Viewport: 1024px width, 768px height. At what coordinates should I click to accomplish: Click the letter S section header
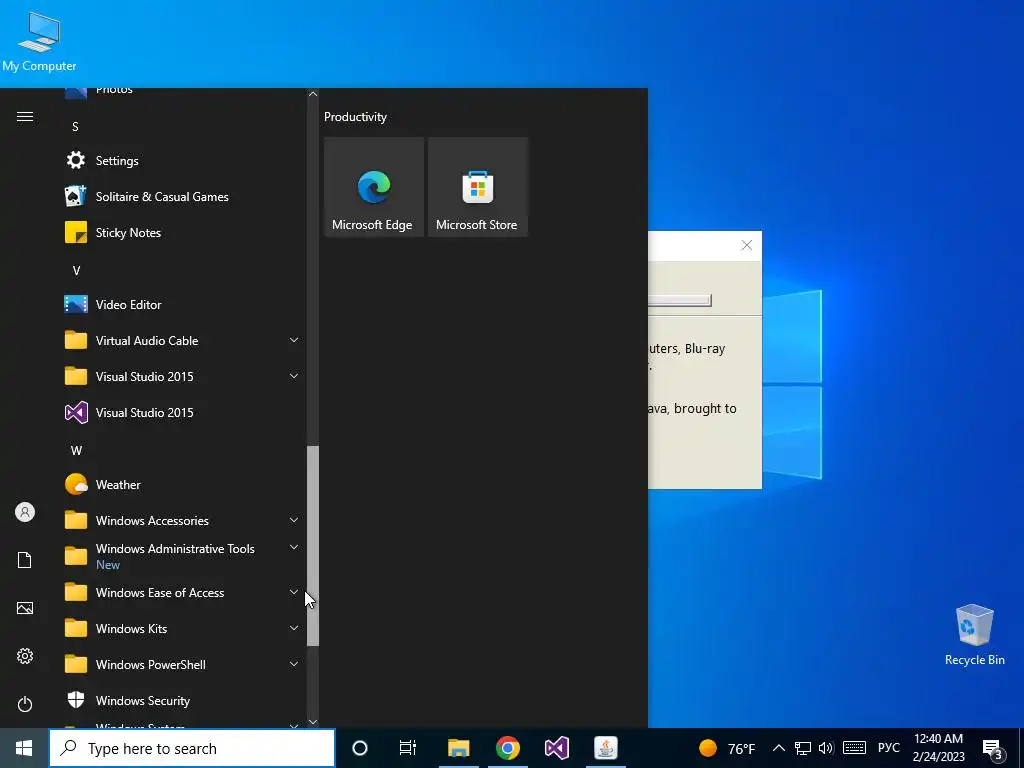click(75, 127)
